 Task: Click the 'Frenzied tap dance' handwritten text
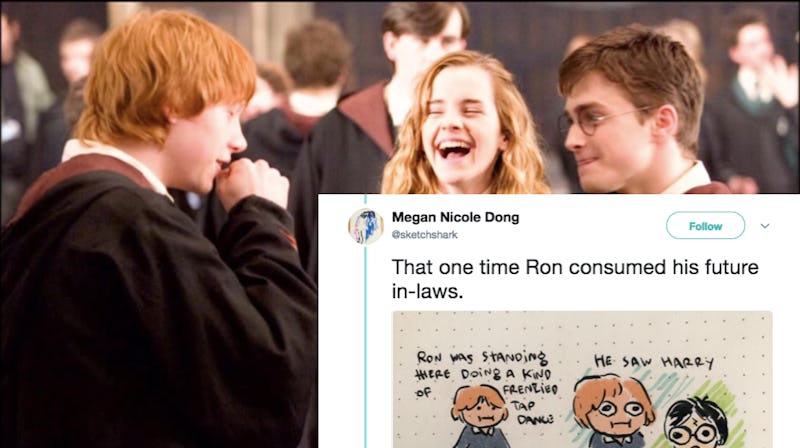[x=530, y=405]
